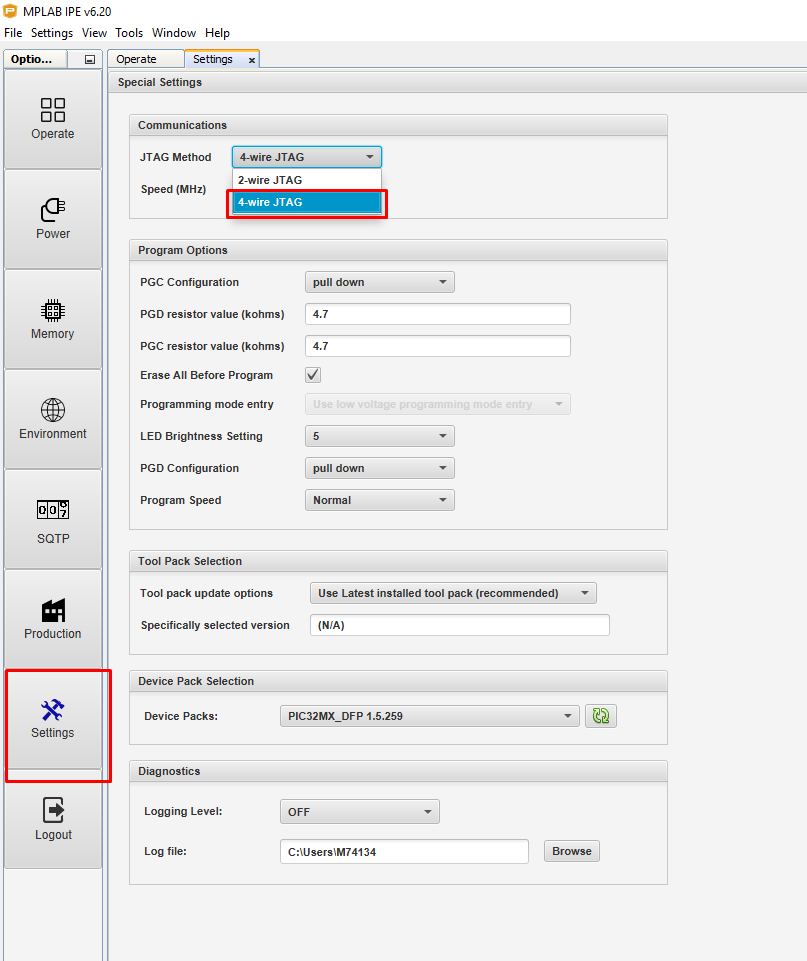Open the Production panel icon
The width and height of the screenshot is (807, 961).
click(52, 618)
